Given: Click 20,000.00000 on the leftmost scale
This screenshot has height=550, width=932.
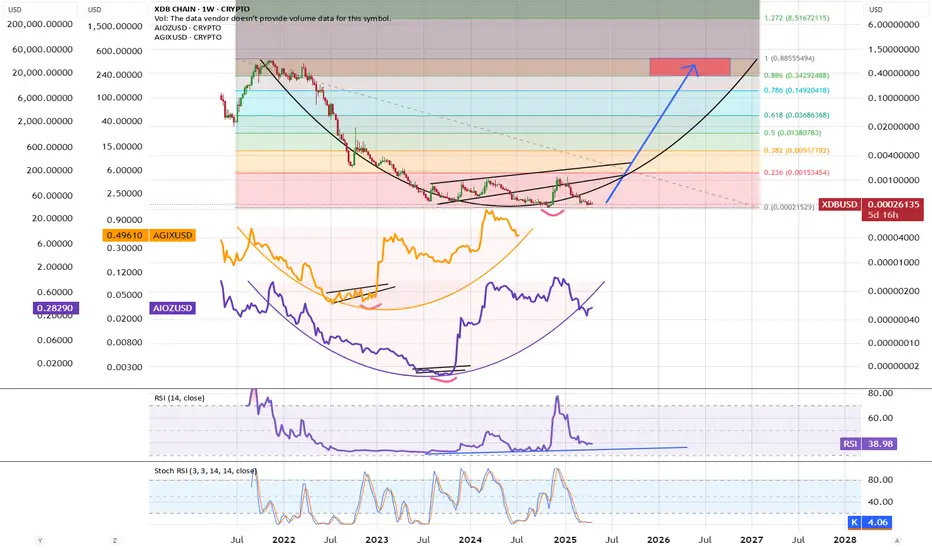Looking at the screenshot, I should tap(43, 73).
